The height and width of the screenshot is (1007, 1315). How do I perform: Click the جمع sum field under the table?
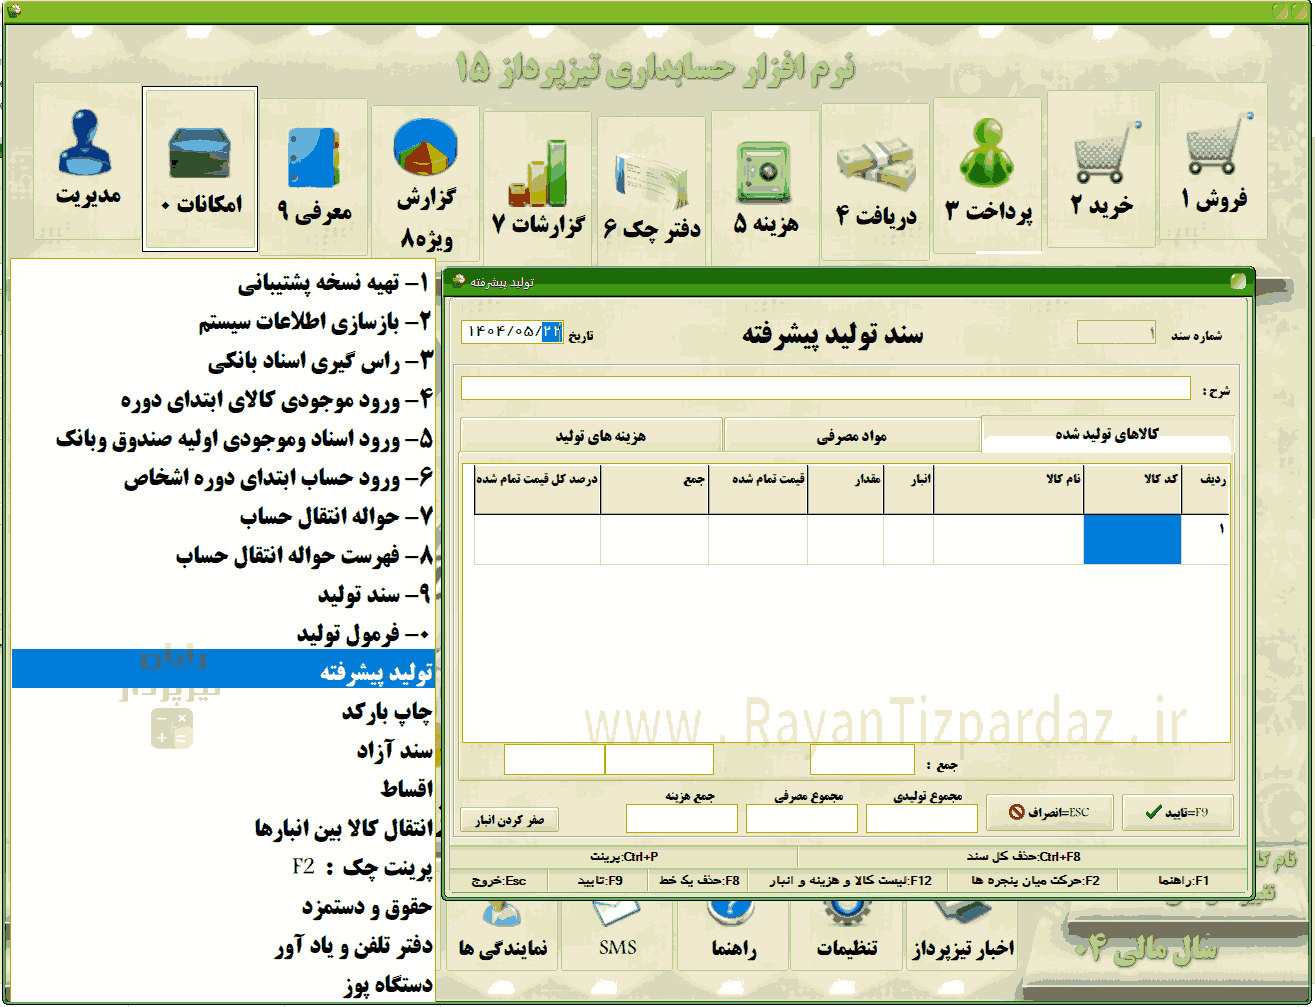click(862, 760)
